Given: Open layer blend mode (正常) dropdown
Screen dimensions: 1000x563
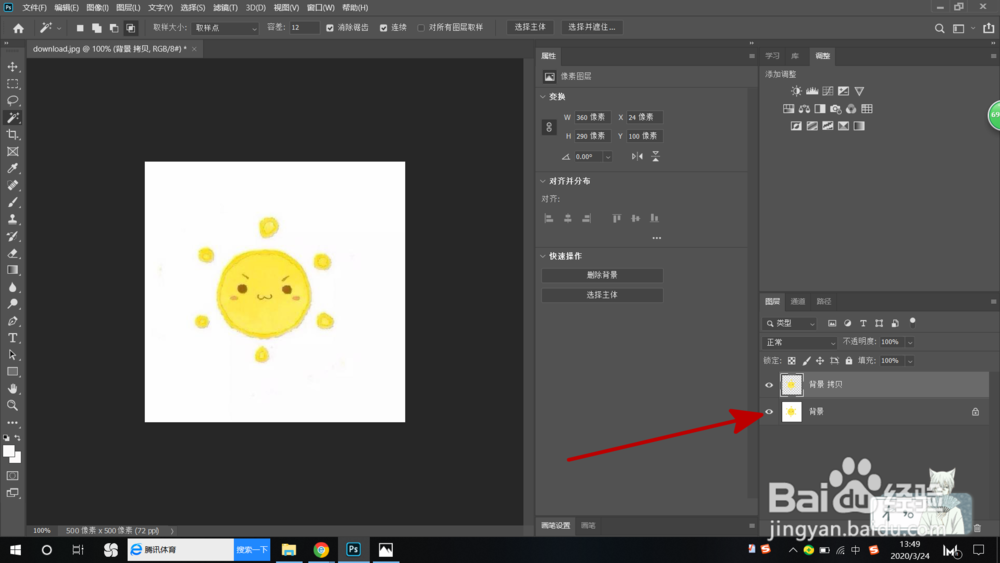Looking at the screenshot, I should pyautogui.click(x=800, y=342).
